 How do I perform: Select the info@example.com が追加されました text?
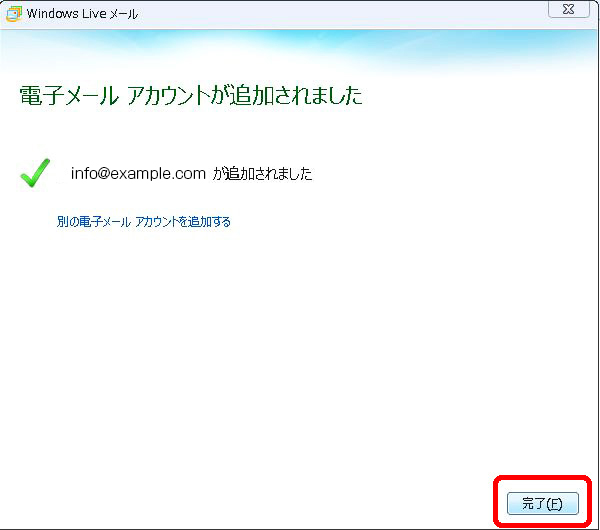191,174
